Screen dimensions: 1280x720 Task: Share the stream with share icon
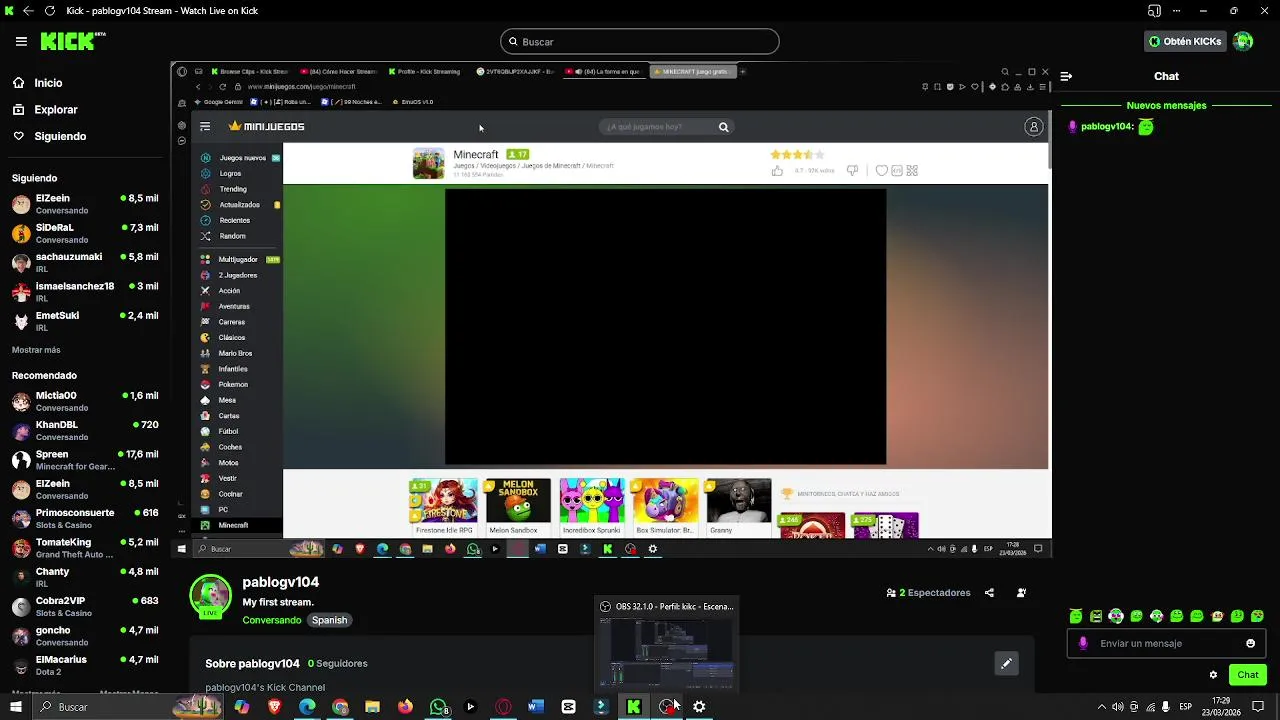point(989,593)
